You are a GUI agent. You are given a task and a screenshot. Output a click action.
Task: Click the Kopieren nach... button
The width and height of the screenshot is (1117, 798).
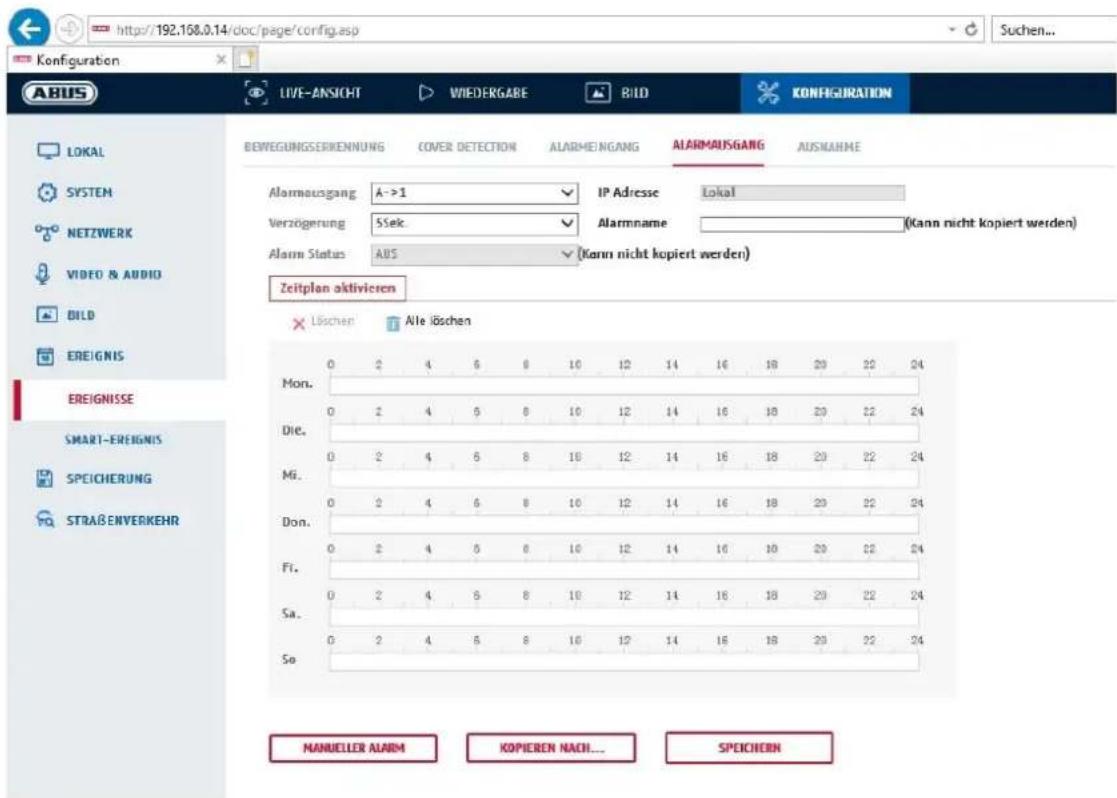pyautogui.click(x=551, y=748)
